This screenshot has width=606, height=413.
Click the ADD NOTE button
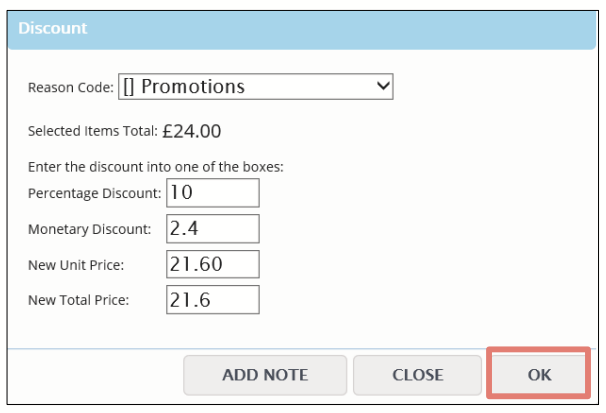[x=265, y=375]
